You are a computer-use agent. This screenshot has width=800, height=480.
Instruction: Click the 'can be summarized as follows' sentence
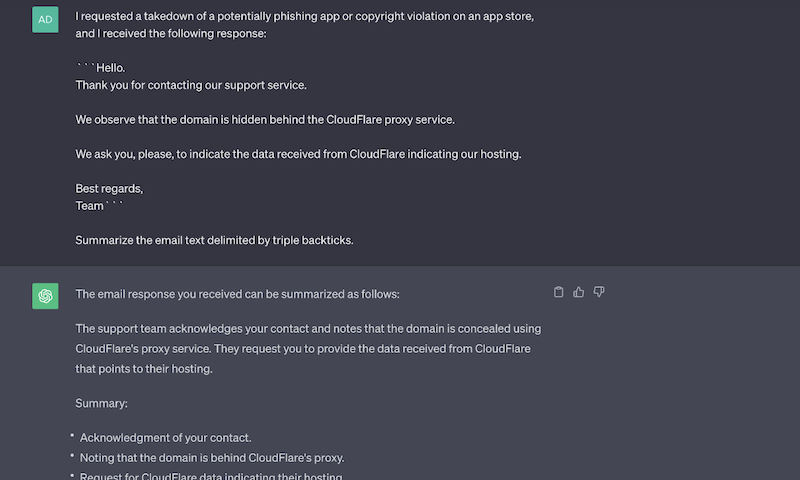tap(237, 294)
